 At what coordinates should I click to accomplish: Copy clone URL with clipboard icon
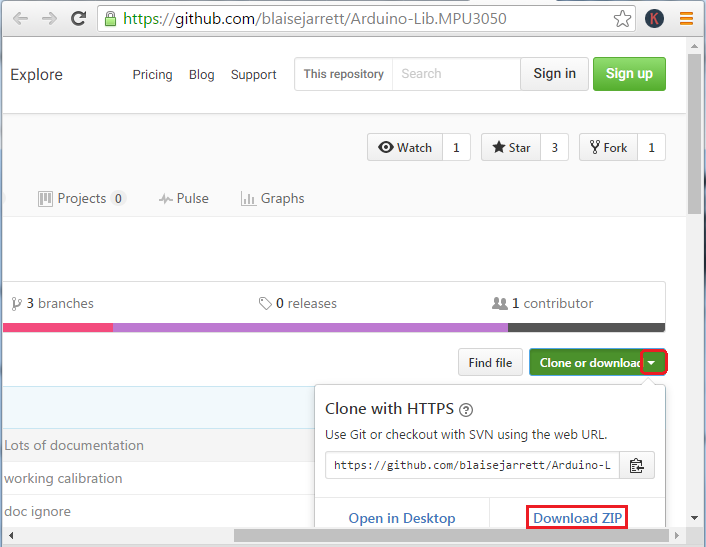pyautogui.click(x=637, y=465)
